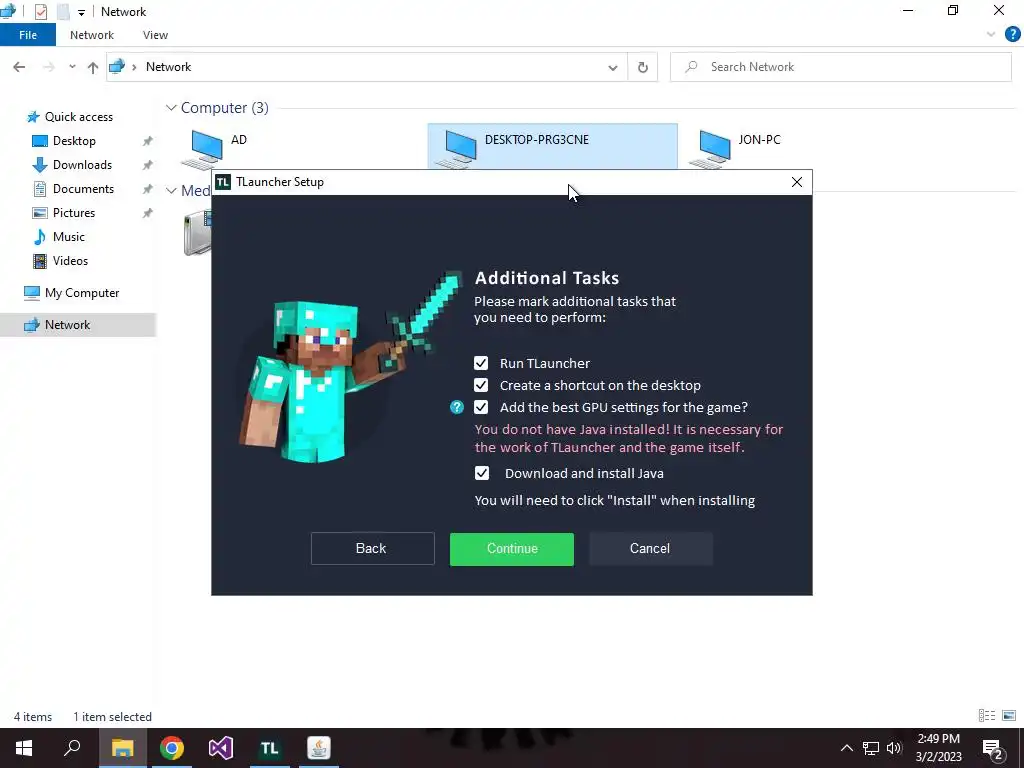Navigate back in File Explorer

tap(19, 67)
